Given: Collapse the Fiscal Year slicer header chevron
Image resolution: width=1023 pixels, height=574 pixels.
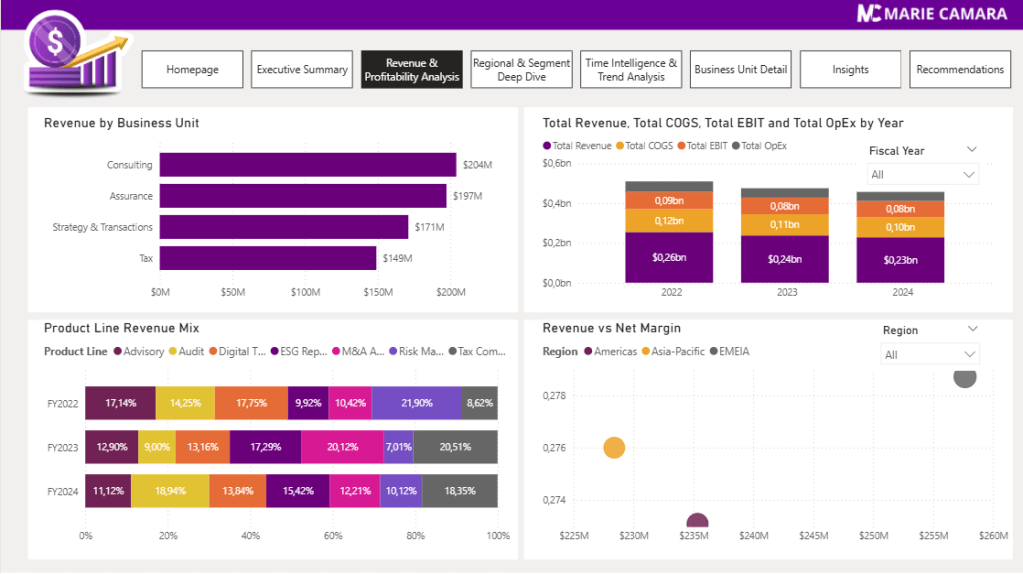Looking at the screenshot, I should point(971,150).
